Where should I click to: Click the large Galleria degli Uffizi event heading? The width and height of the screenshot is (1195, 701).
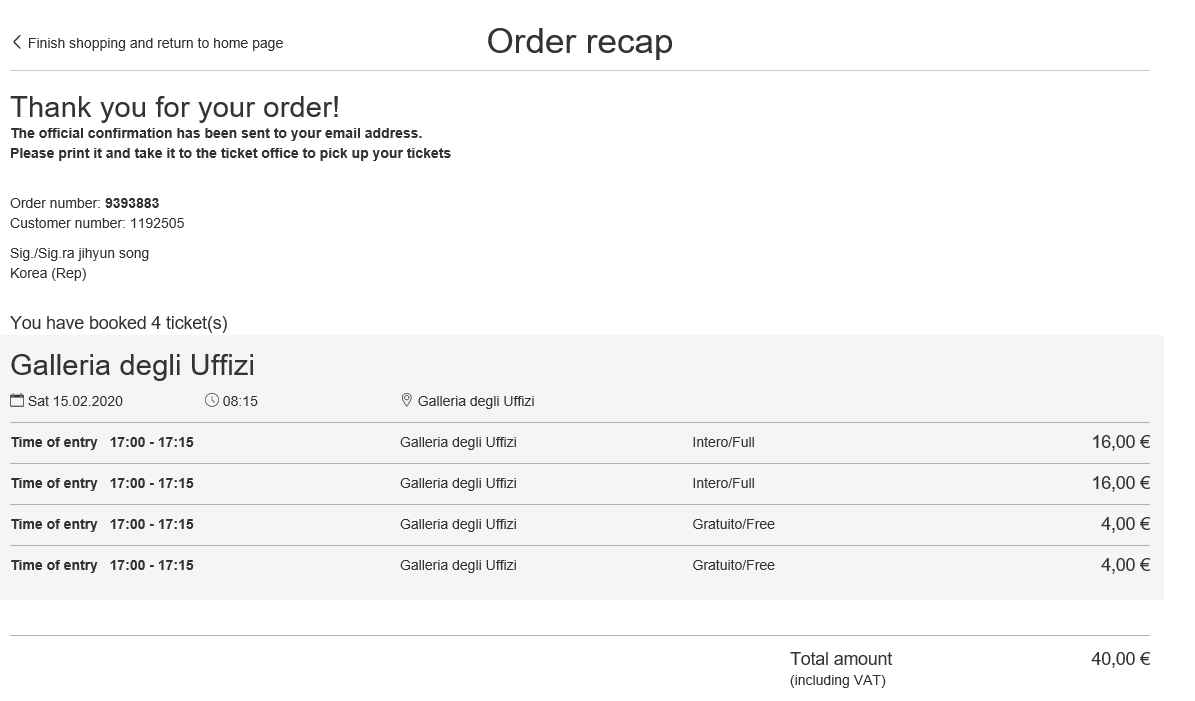132,365
